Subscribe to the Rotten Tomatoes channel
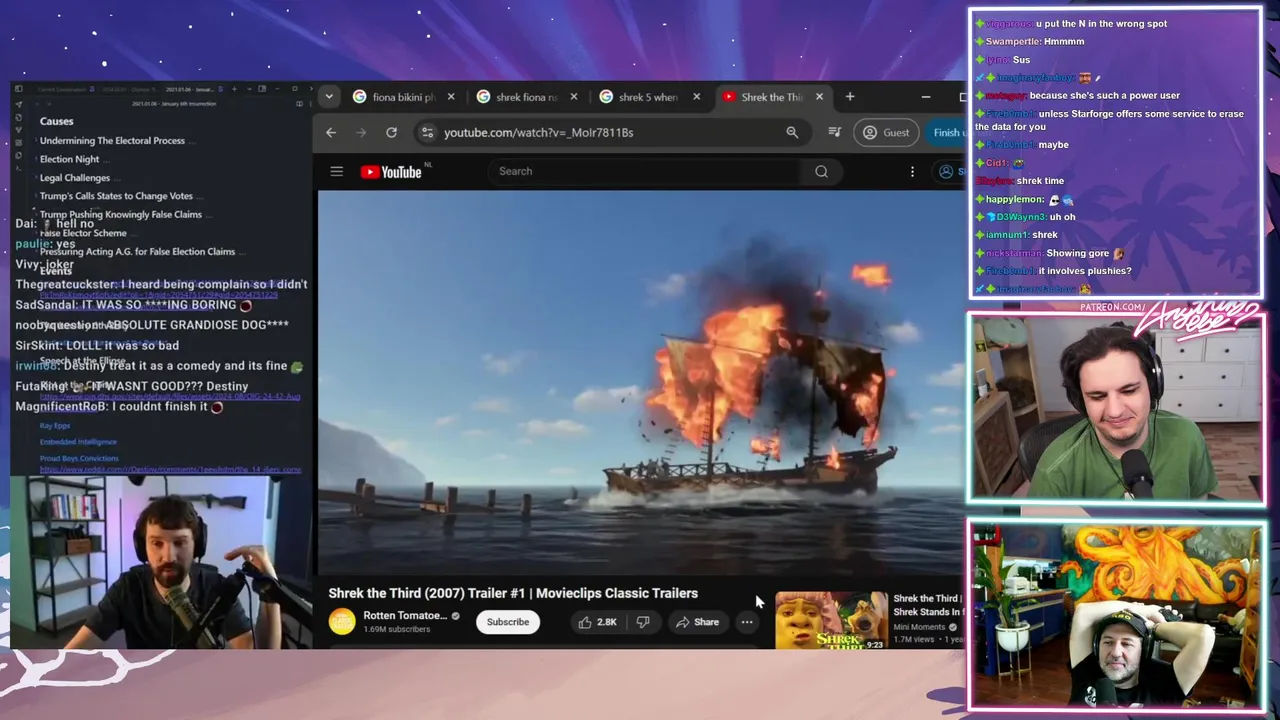 [x=508, y=622]
